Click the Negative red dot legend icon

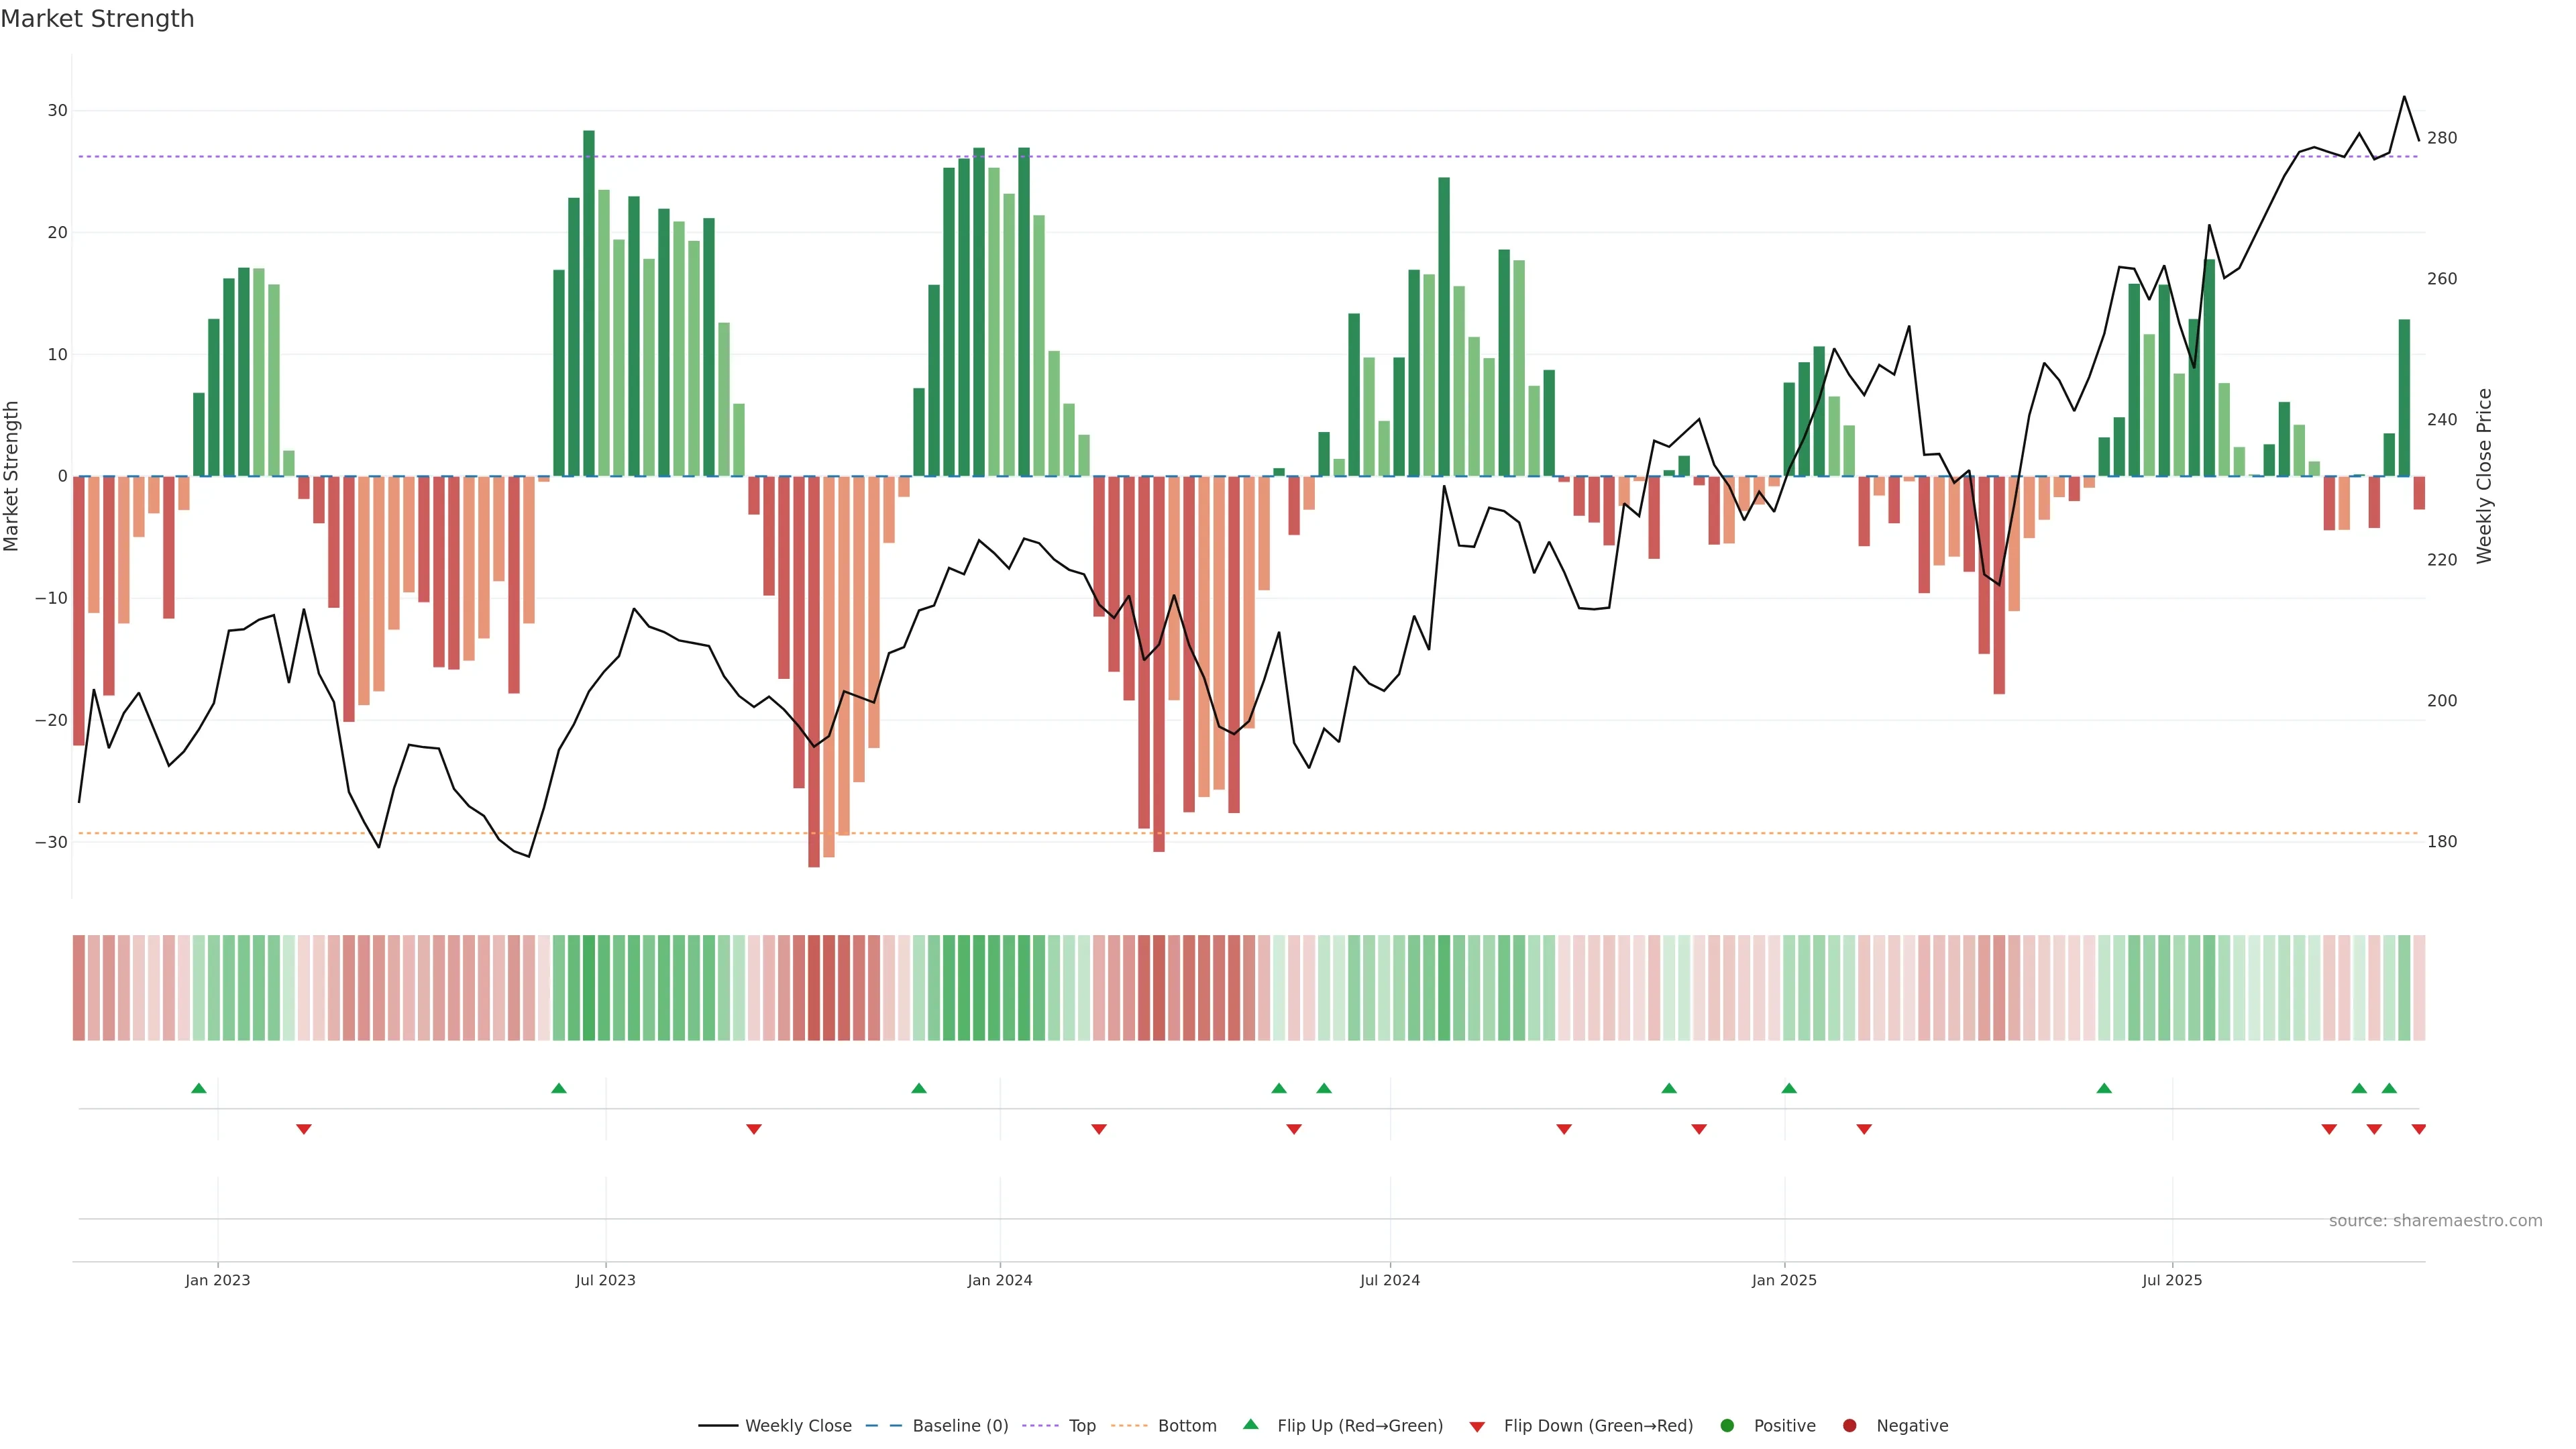[x=1849, y=1425]
